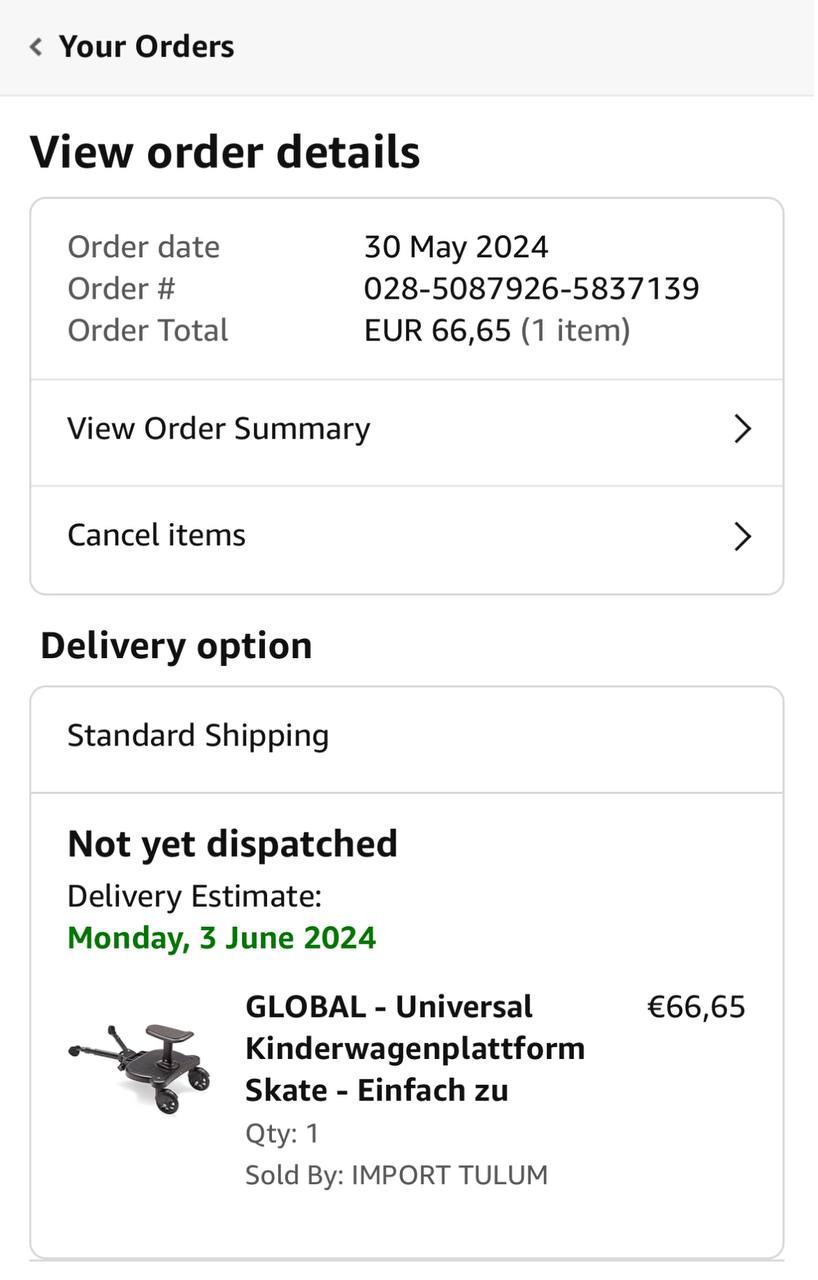Open the stroller board product thumbnail
Screen dimensions: 818x1280
point(141,1067)
